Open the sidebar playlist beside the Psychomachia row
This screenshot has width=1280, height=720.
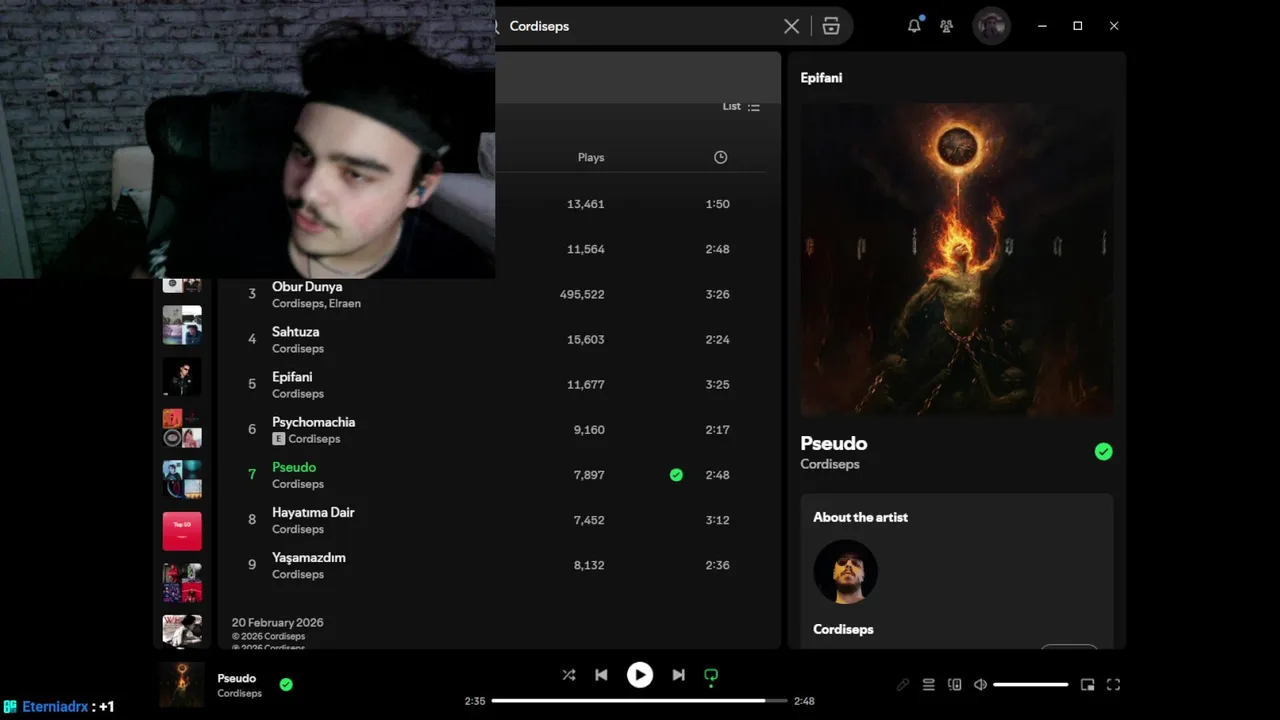click(x=182, y=428)
